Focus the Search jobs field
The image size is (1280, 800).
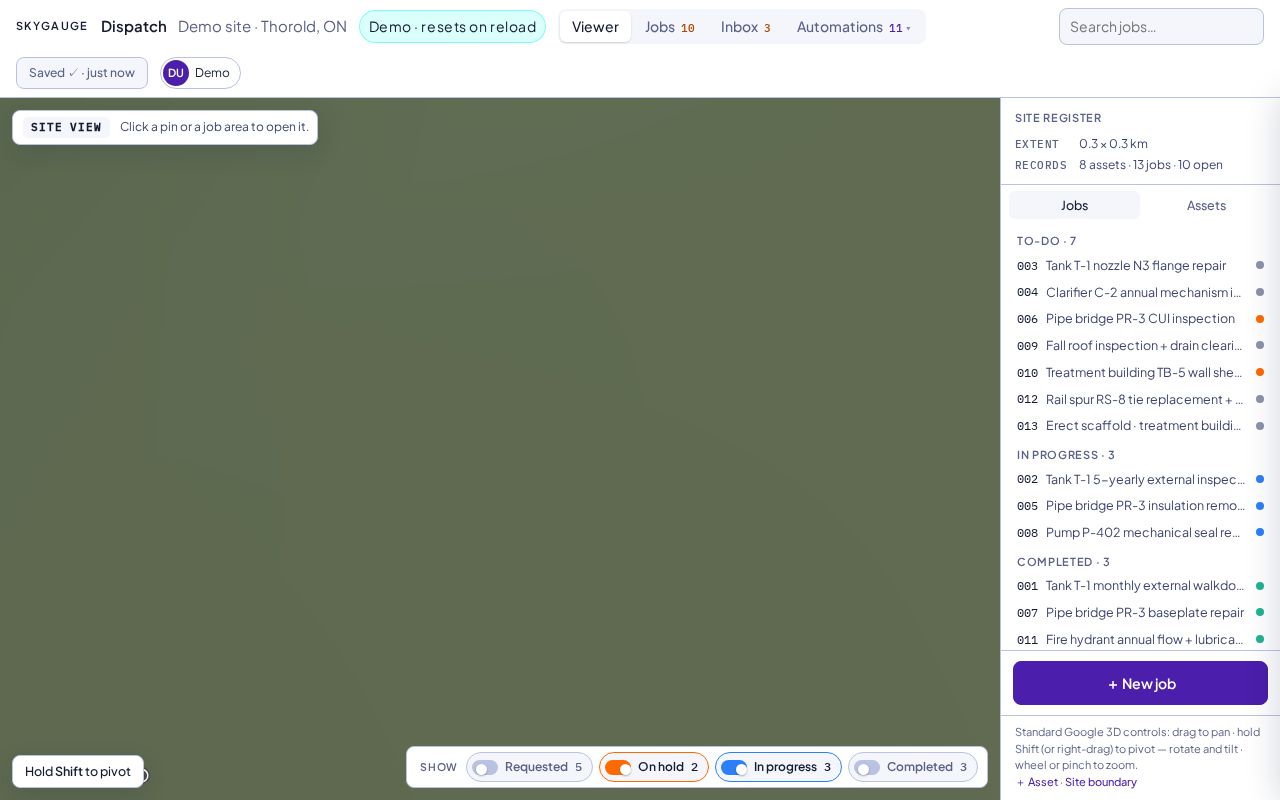1161,27
